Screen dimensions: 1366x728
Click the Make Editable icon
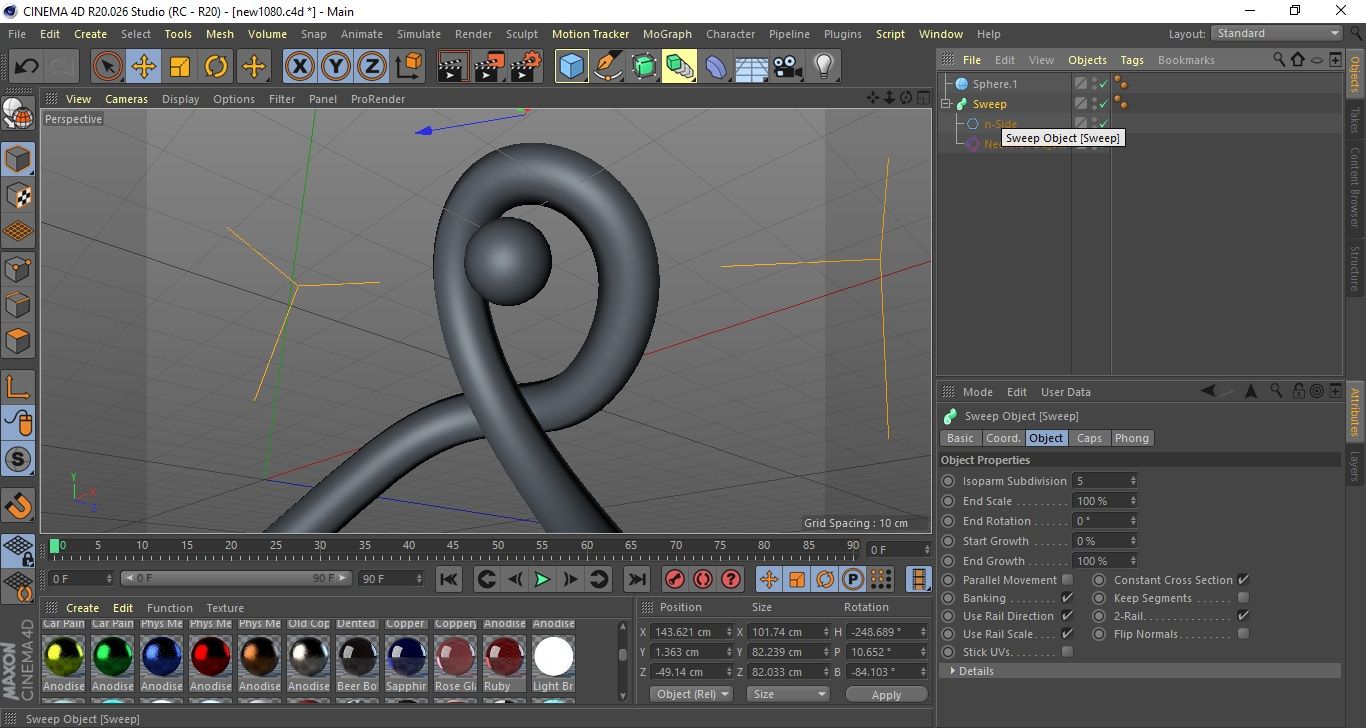[x=18, y=113]
